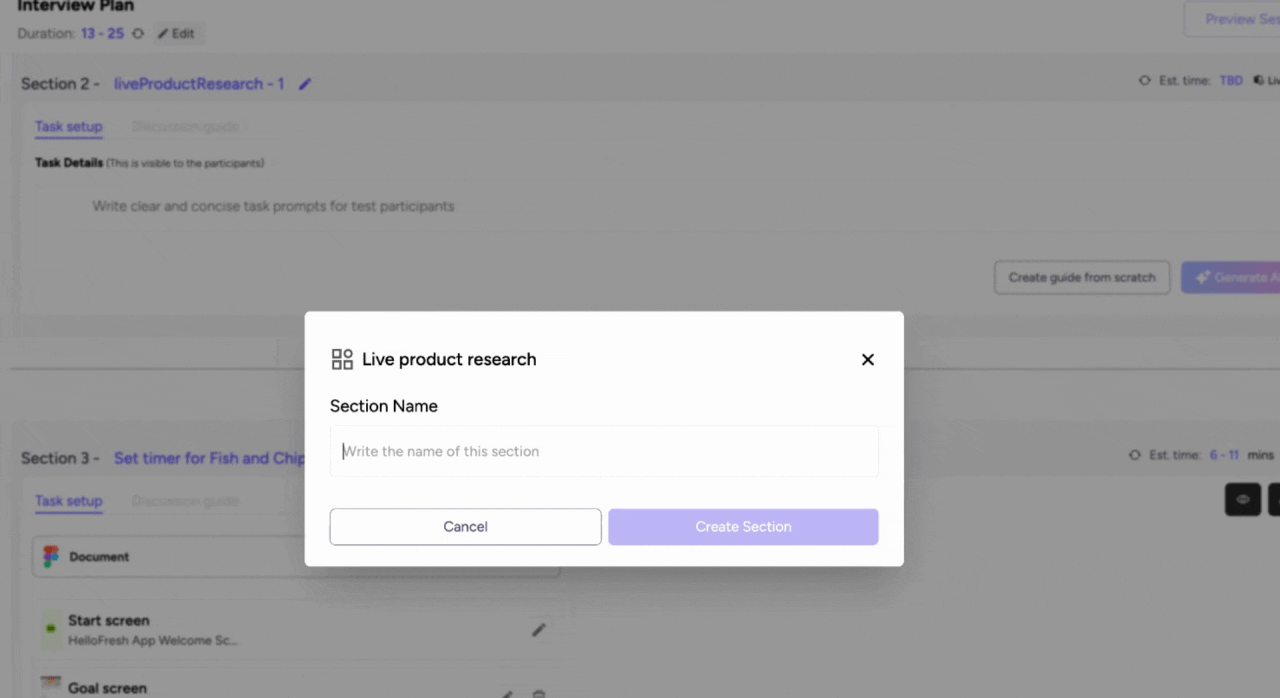Open Task setup tab in Section 2
The height and width of the screenshot is (698, 1280).
69,127
